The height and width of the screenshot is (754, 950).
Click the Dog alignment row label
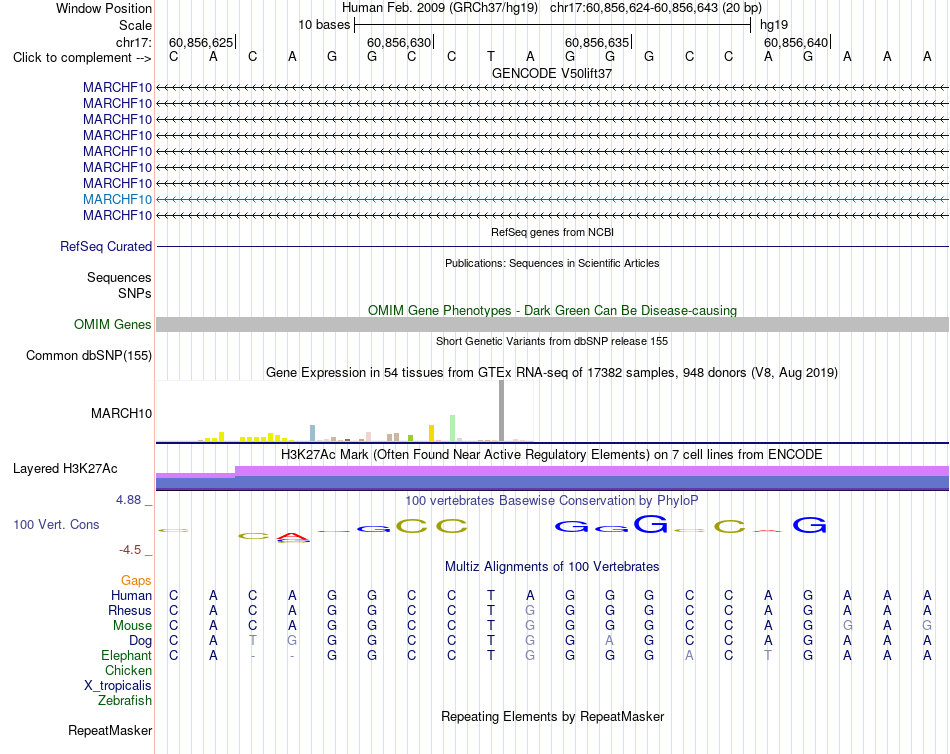tap(140, 641)
